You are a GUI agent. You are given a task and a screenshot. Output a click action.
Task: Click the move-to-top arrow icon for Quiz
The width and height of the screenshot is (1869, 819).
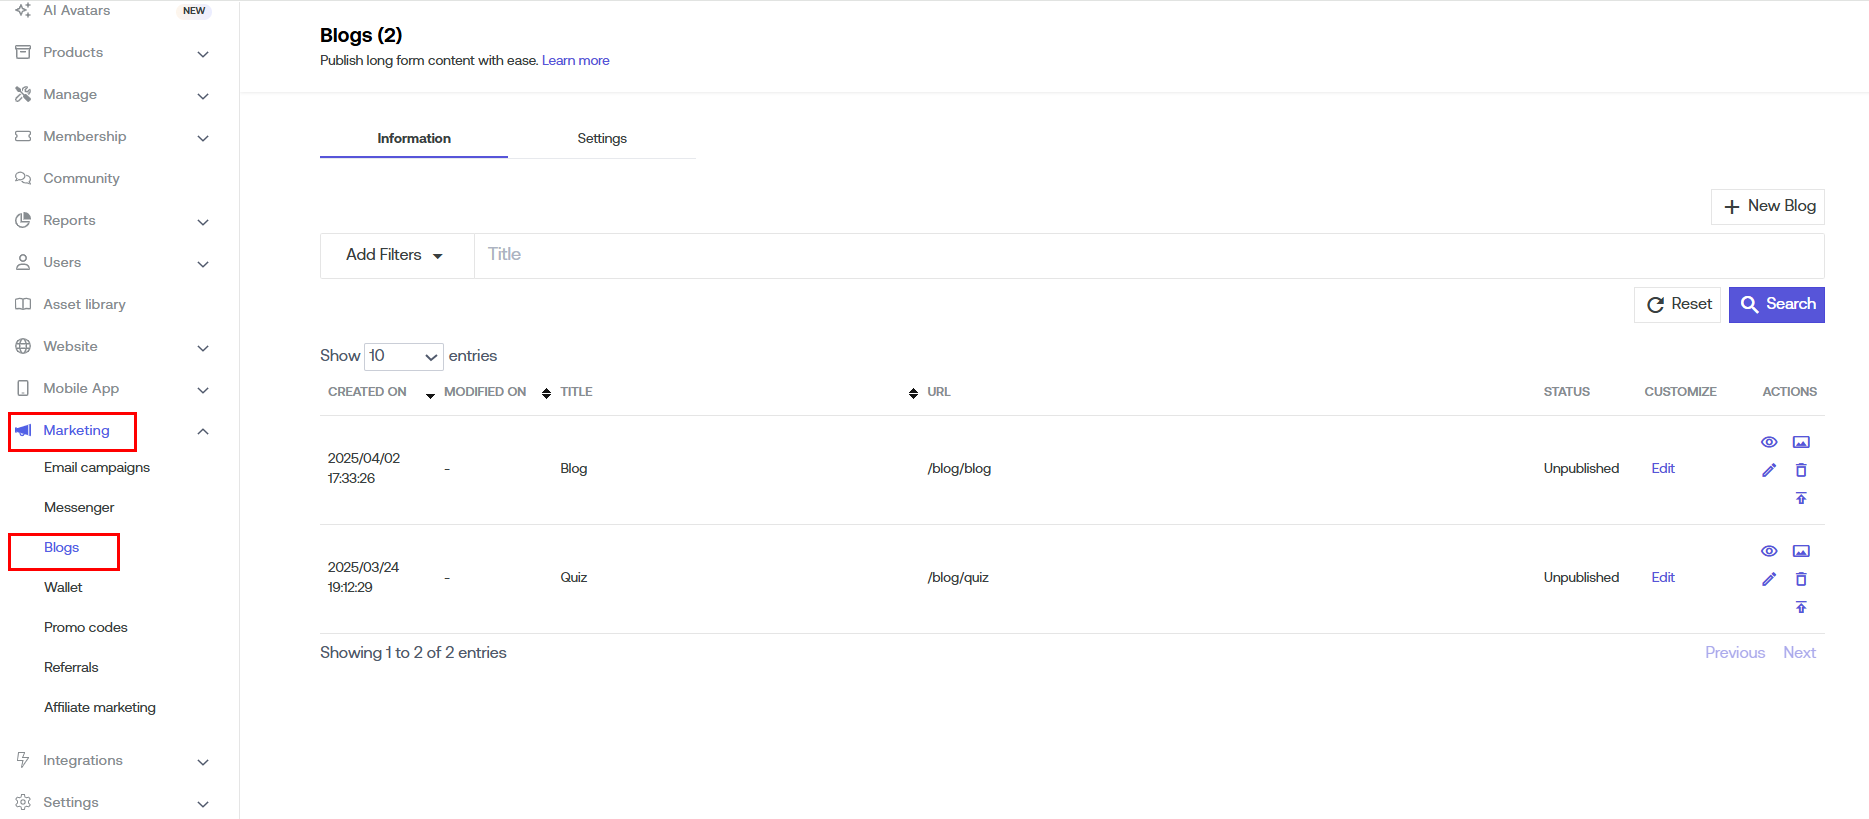1800,607
